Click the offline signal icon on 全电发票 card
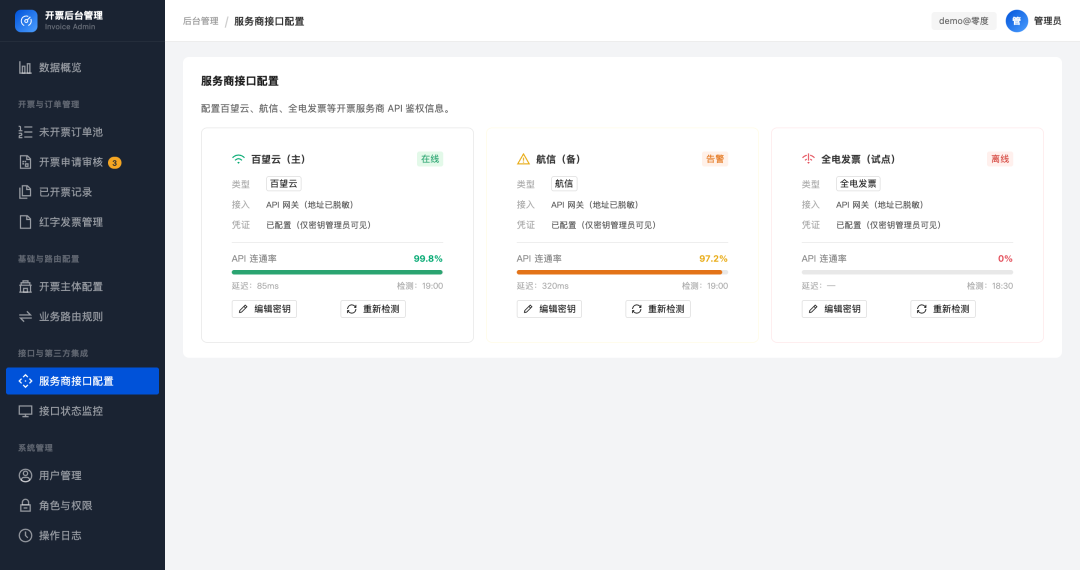Screen dimensions: 1080x570 [x=808, y=159]
